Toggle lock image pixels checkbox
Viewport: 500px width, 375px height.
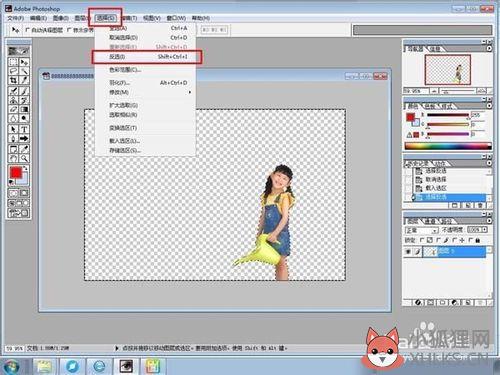click(439, 240)
